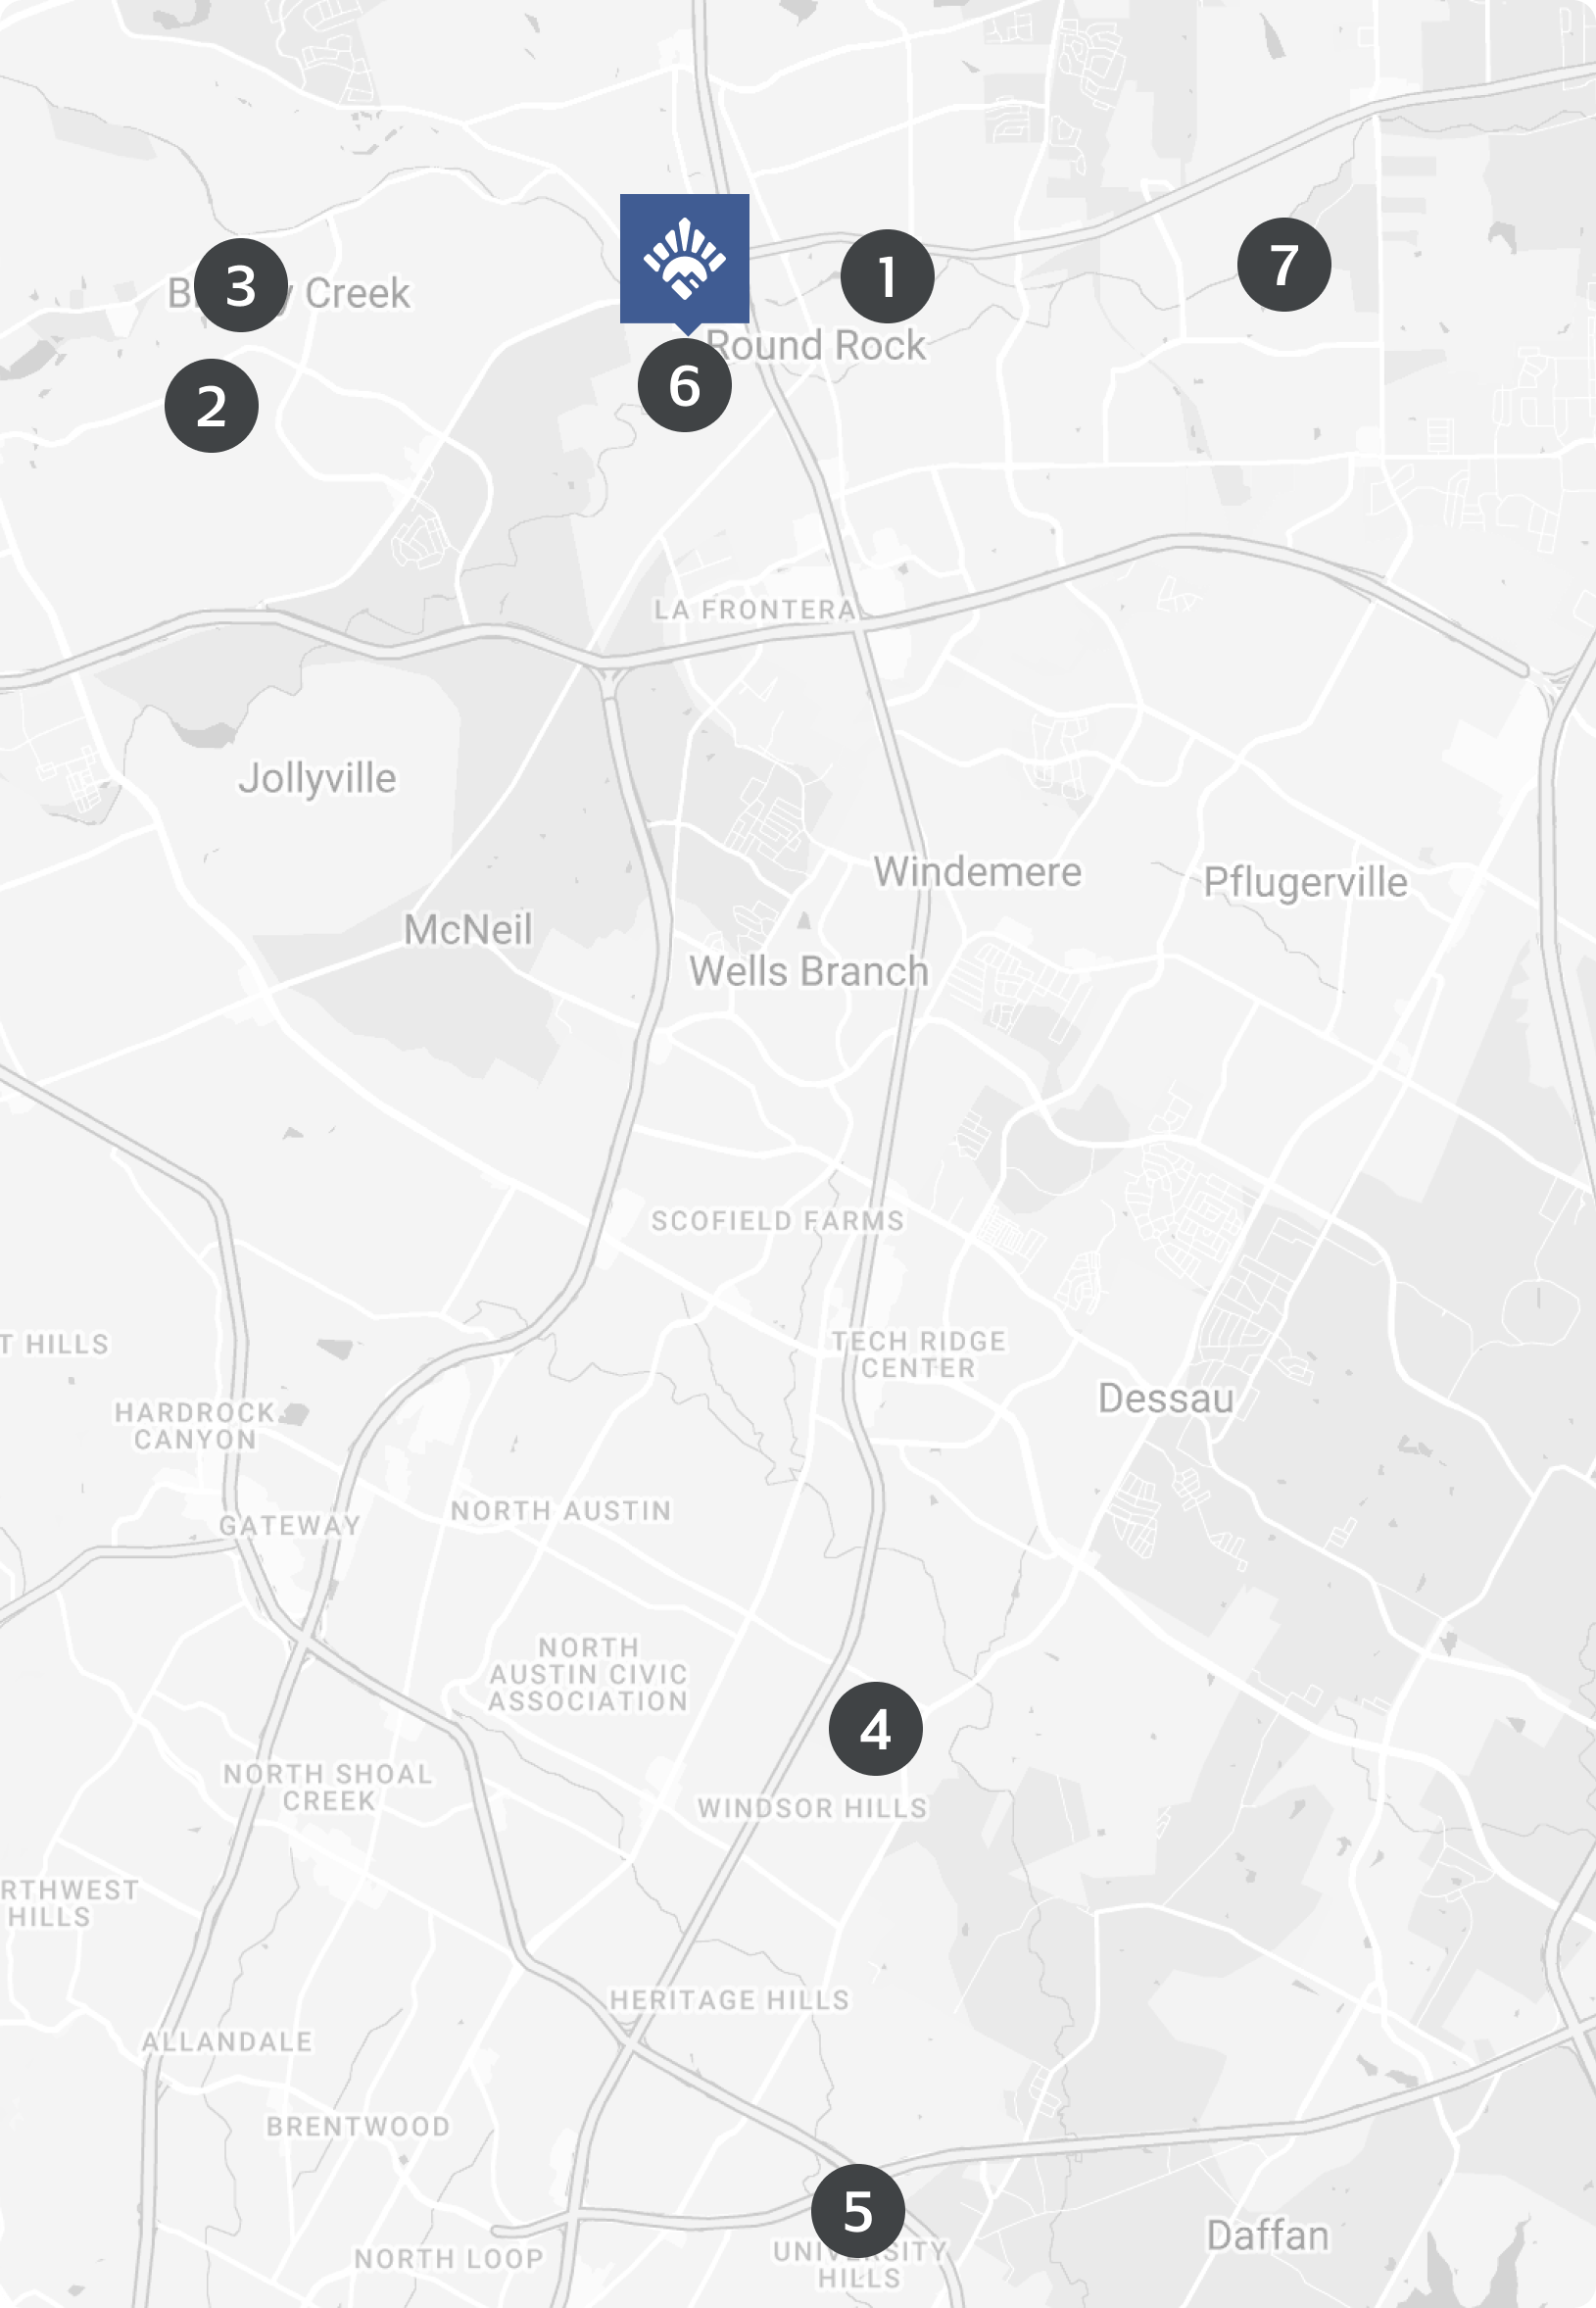Select map marker number 1
This screenshot has height=2308, width=1596.
coord(887,277)
